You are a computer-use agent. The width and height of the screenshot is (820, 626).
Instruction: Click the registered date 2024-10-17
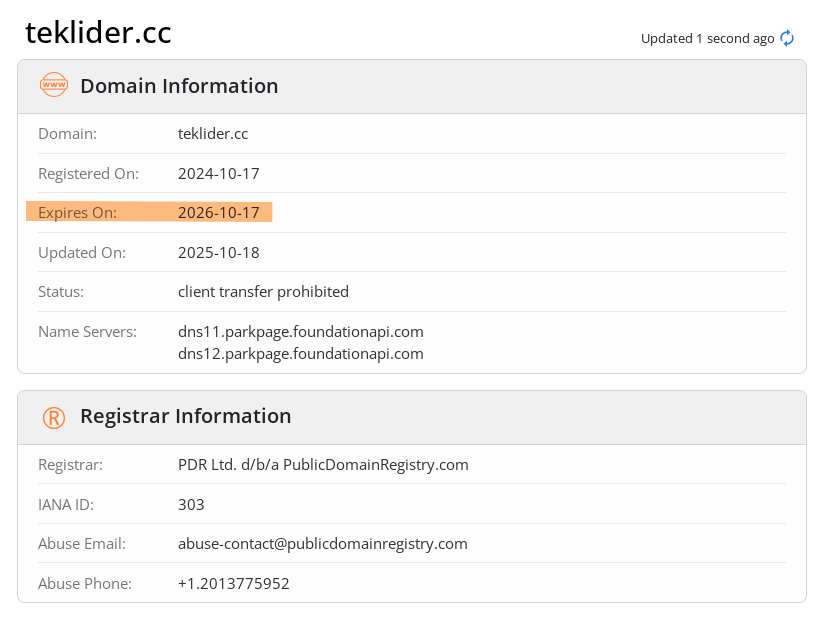point(218,173)
